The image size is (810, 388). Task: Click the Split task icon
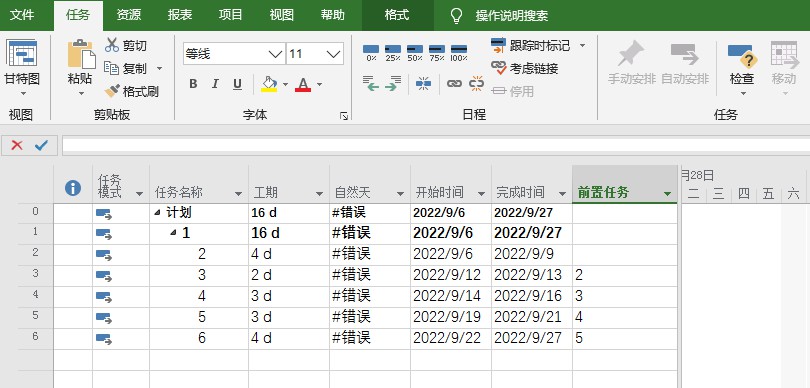pyautogui.click(x=423, y=83)
